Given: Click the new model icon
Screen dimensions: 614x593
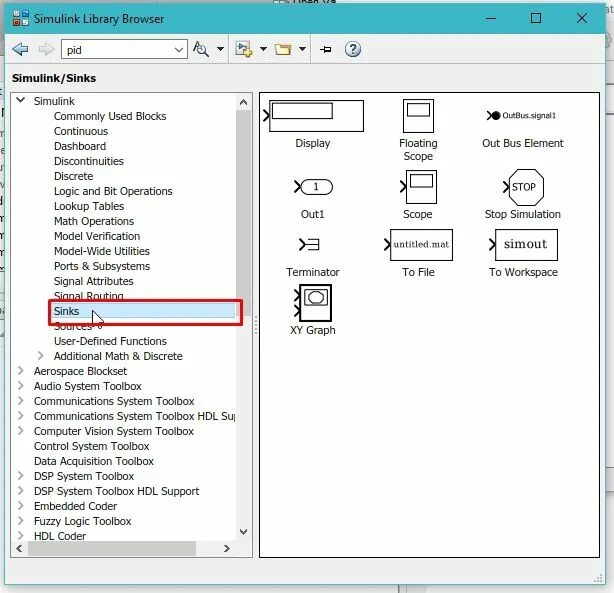Looking at the screenshot, I should (x=243, y=49).
